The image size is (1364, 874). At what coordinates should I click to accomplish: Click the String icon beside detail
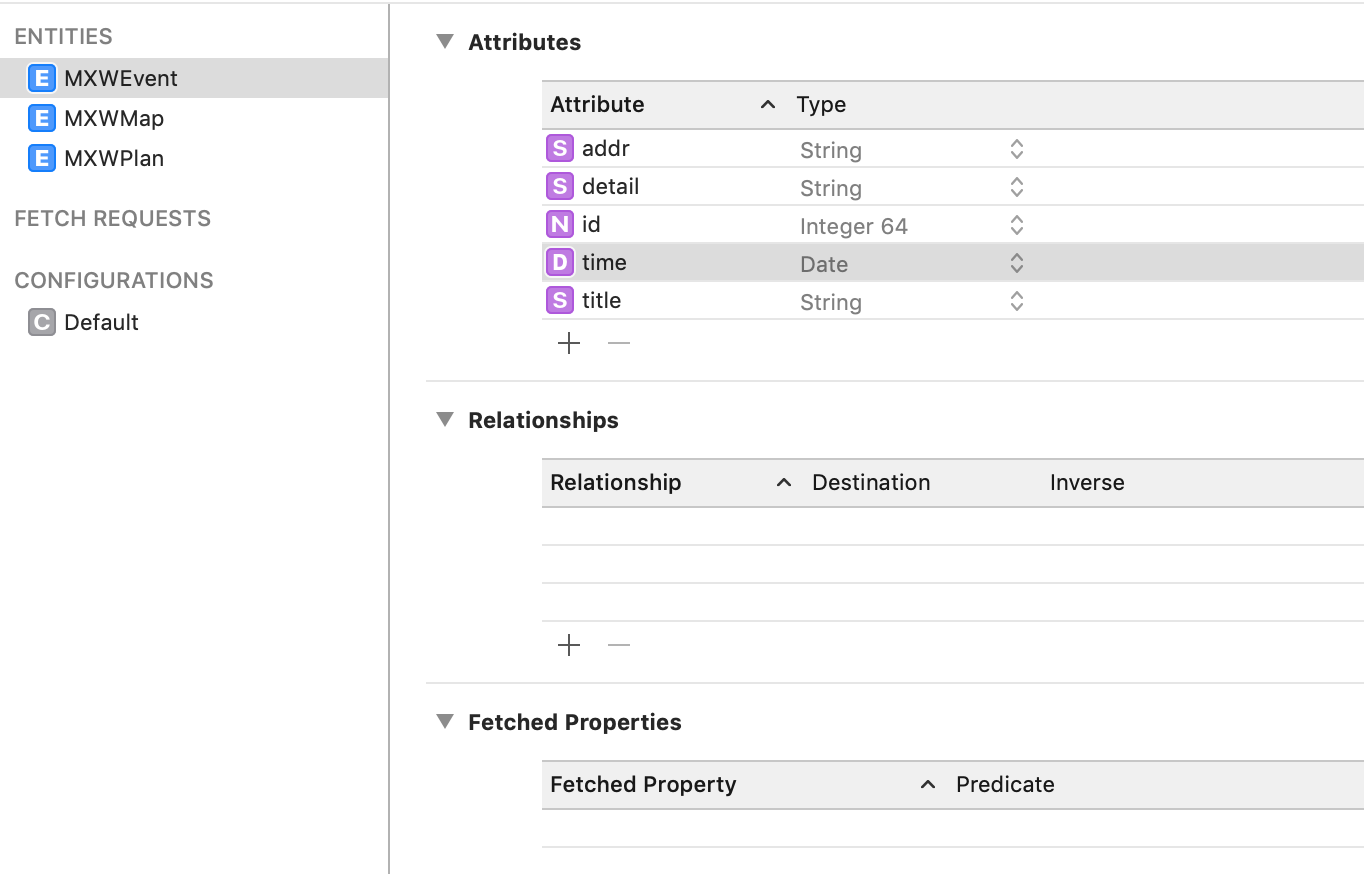coord(560,186)
